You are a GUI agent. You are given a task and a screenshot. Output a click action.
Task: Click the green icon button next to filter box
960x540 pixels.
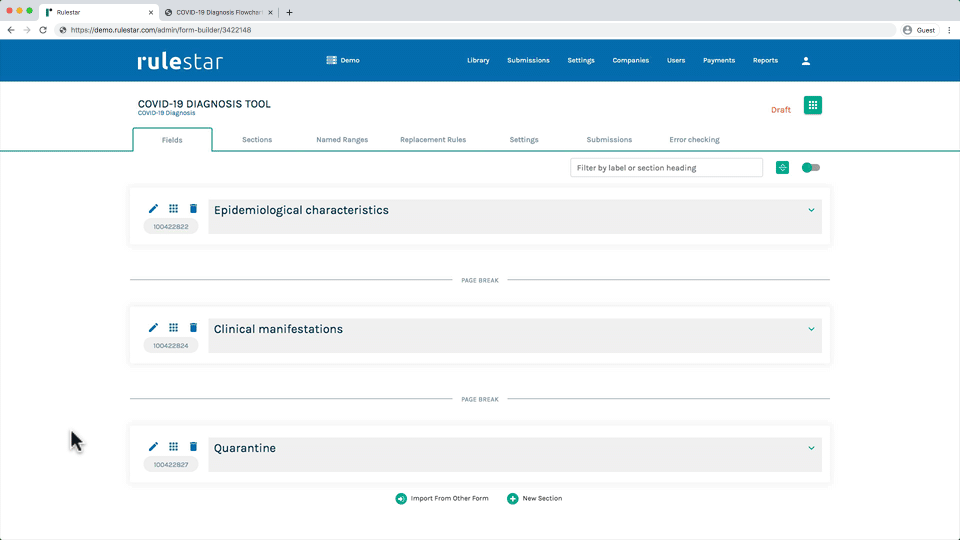point(782,168)
